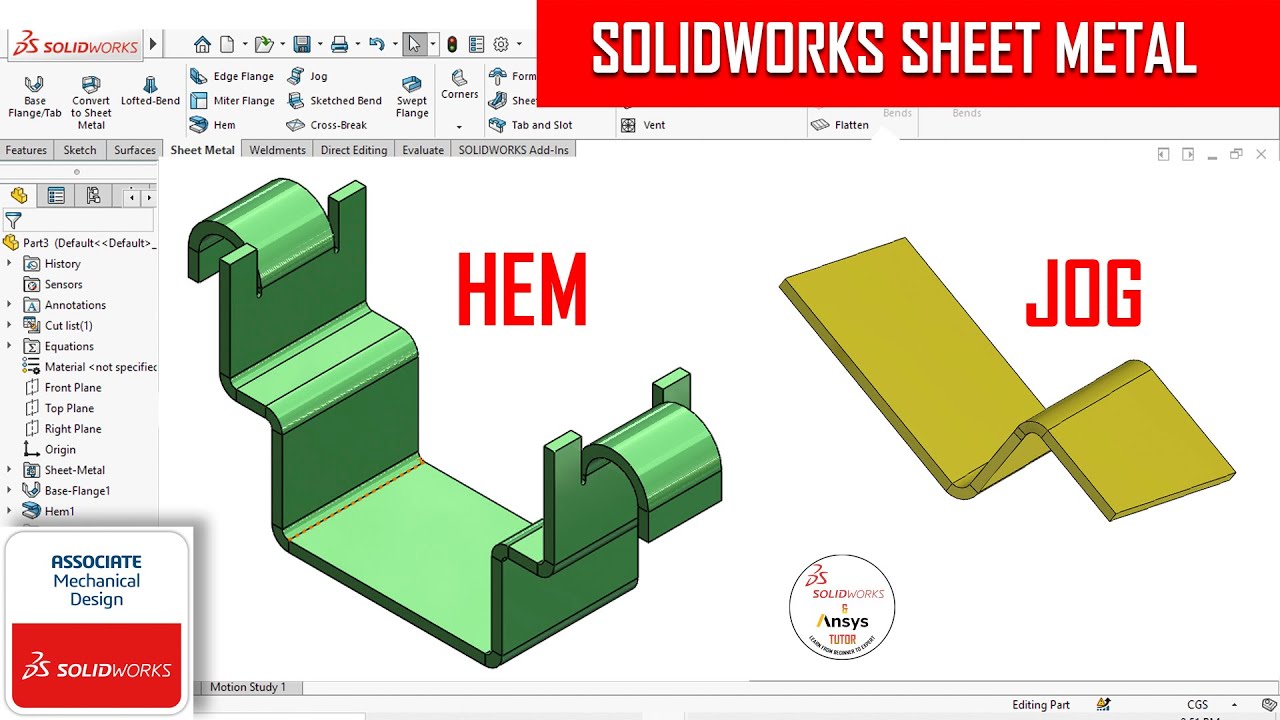Select the Front Plane item

(x=62, y=387)
